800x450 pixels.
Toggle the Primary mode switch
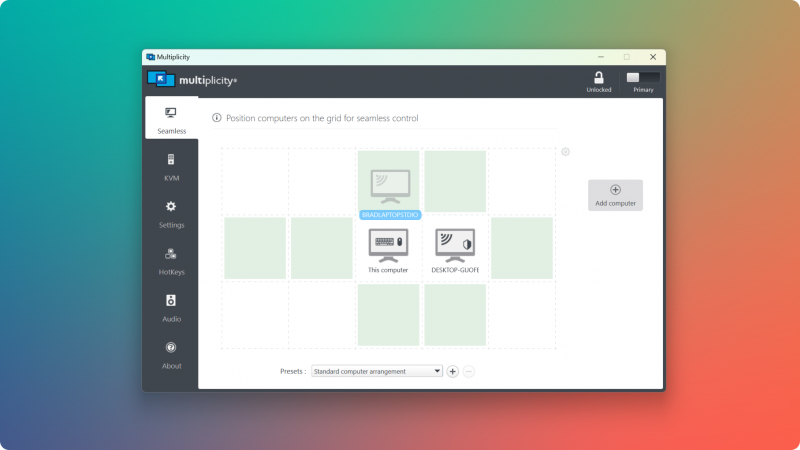[643, 77]
